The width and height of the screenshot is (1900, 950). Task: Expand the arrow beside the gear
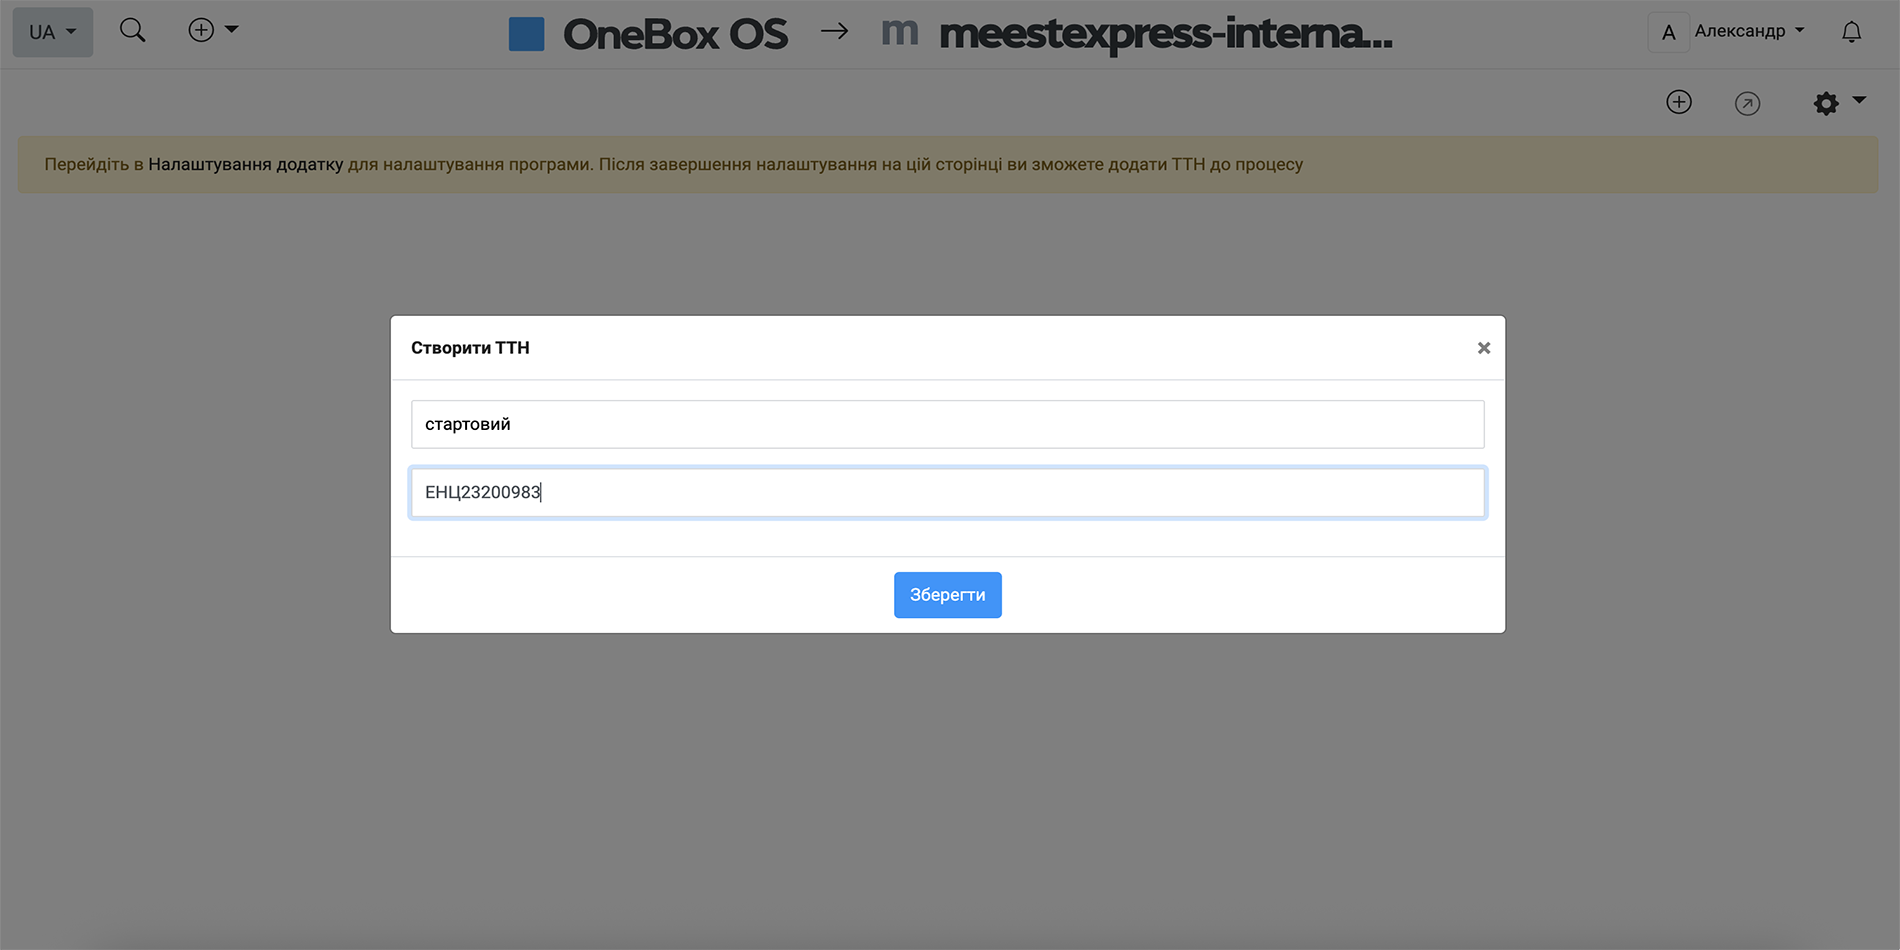click(1859, 100)
